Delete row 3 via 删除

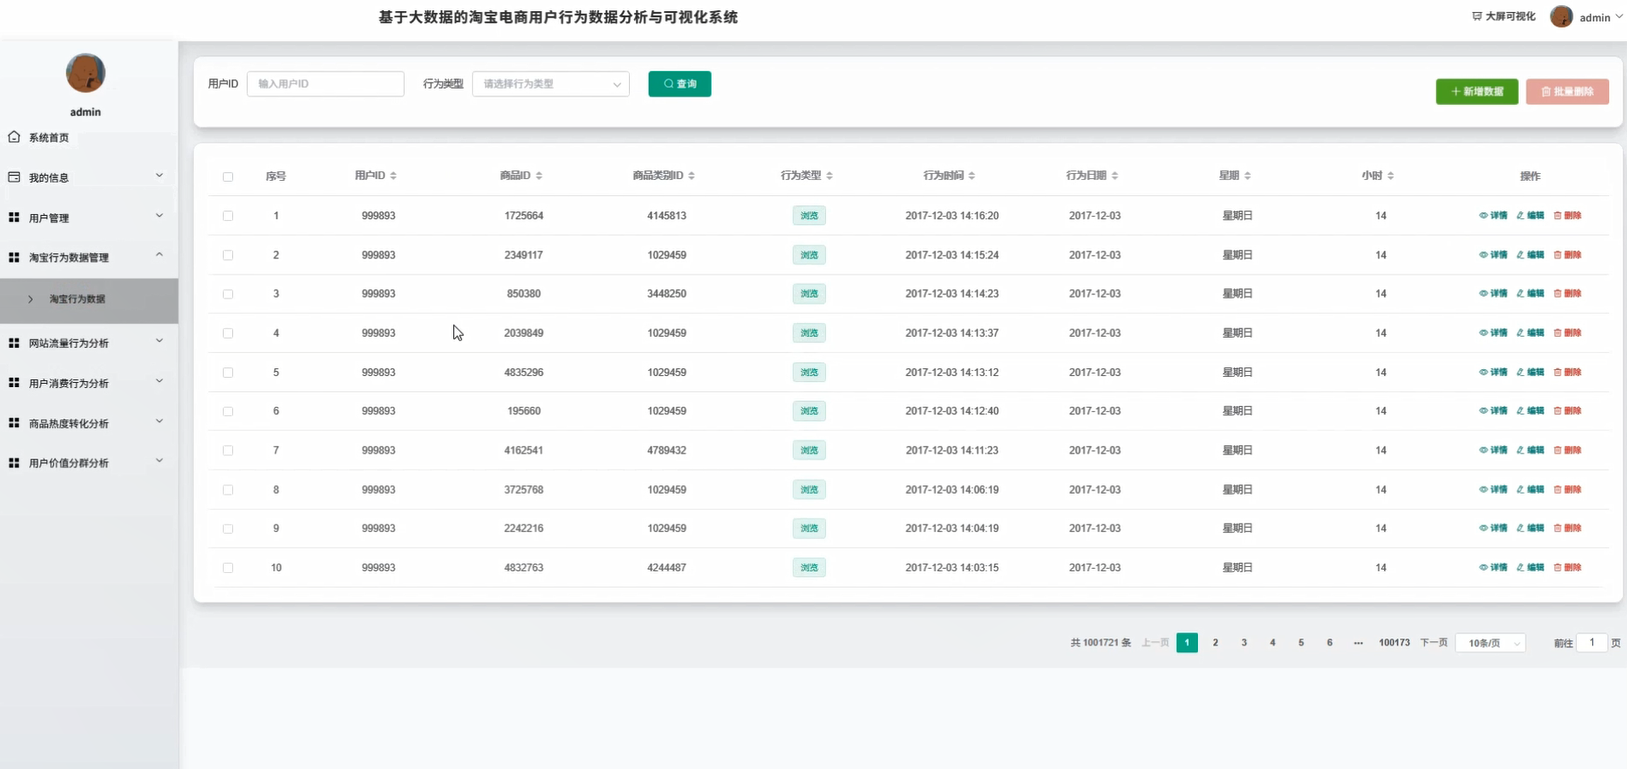coord(1567,294)
